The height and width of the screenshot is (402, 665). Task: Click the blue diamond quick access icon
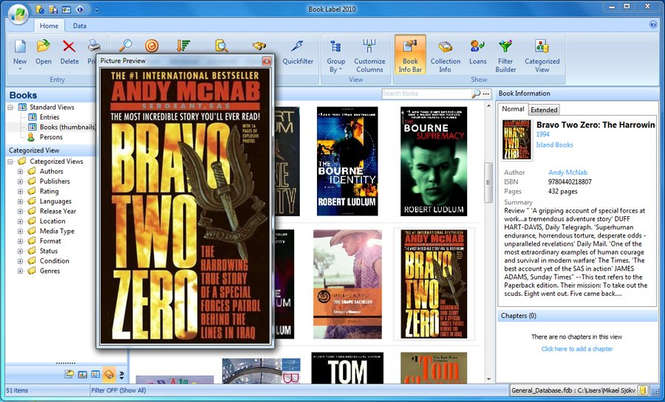[79, 9]
